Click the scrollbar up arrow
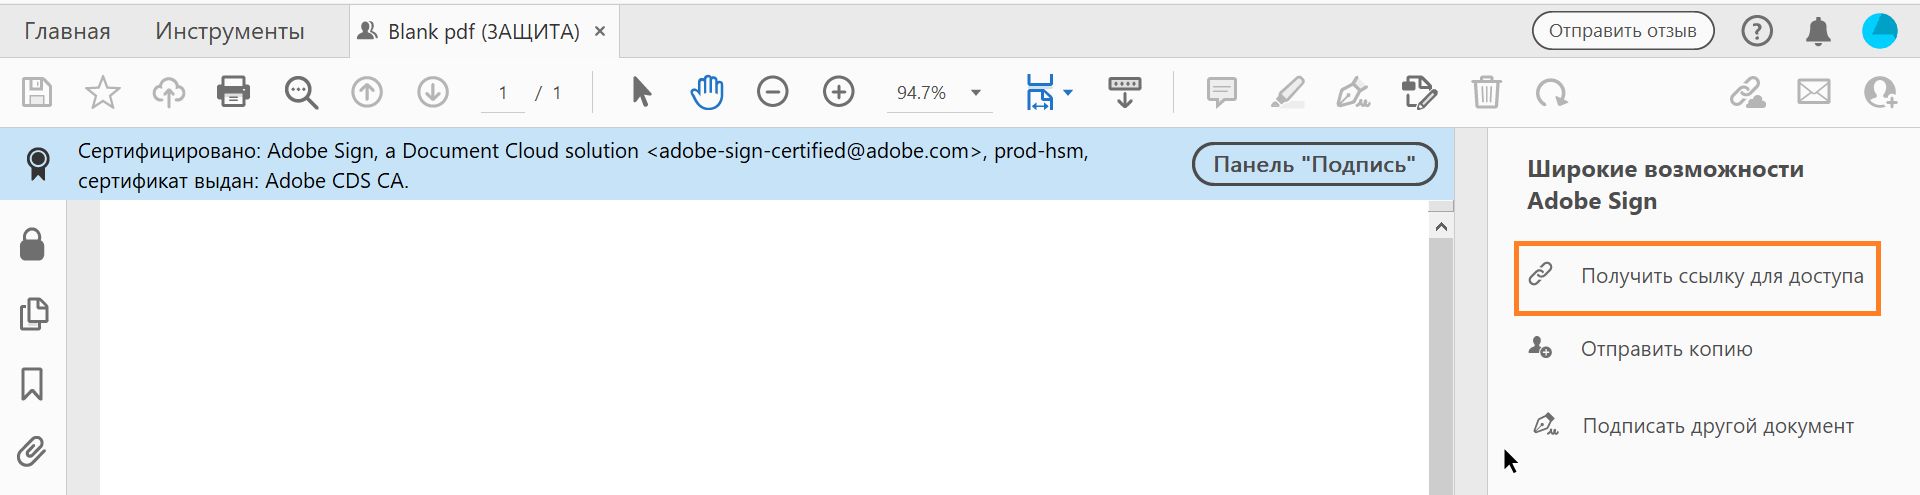The height and width of the screenshot is (495, 1920). pyautogui.click(x=1441, y=227)
